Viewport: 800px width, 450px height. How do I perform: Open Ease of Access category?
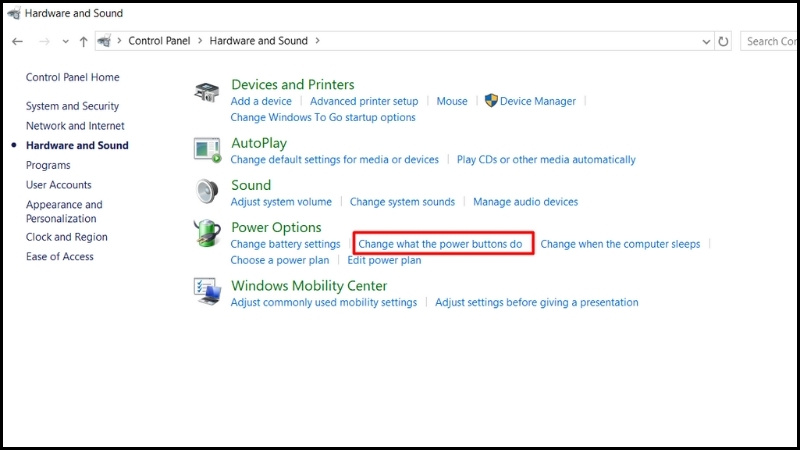(x=60, y=257)
